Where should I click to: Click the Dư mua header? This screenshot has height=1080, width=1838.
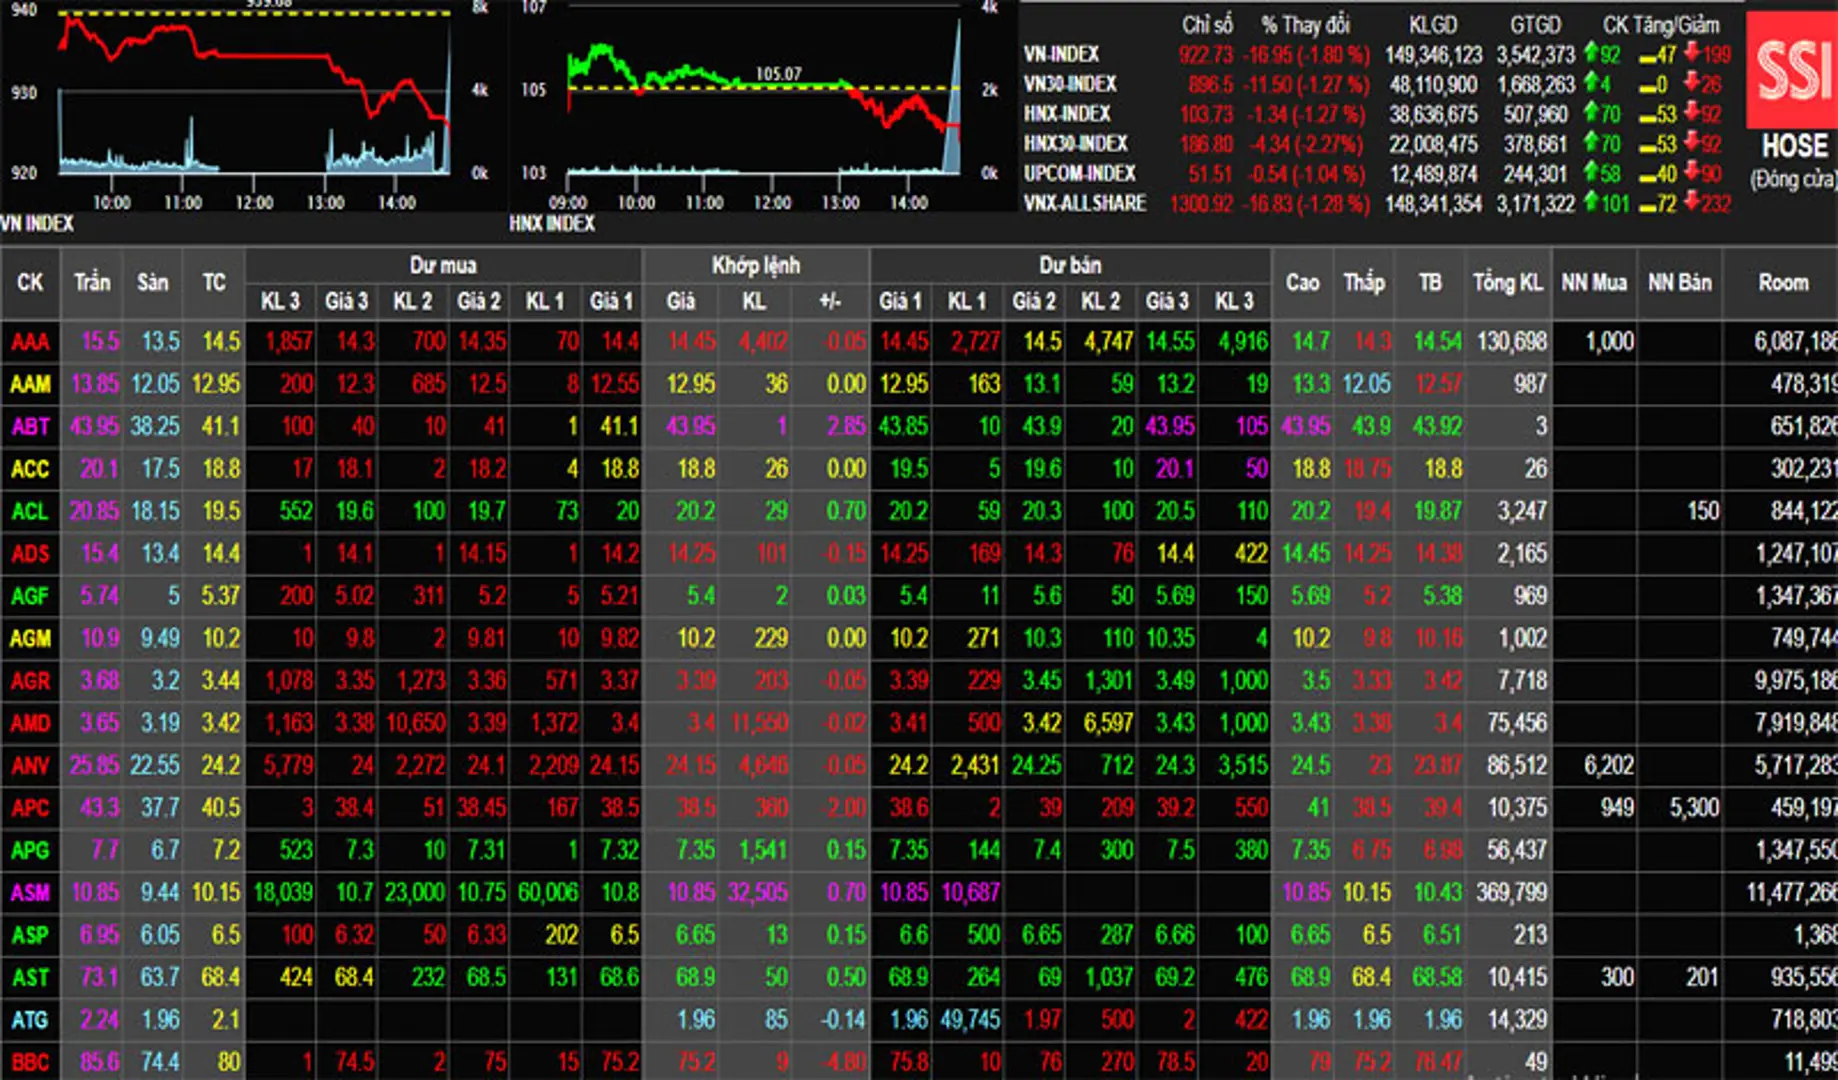pos(443,265)
